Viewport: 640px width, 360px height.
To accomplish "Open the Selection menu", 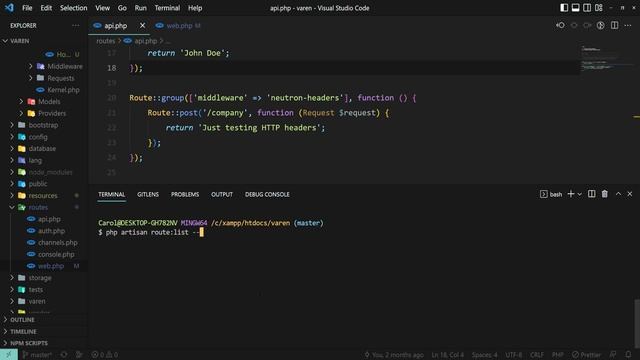I will tap(73, 8).
